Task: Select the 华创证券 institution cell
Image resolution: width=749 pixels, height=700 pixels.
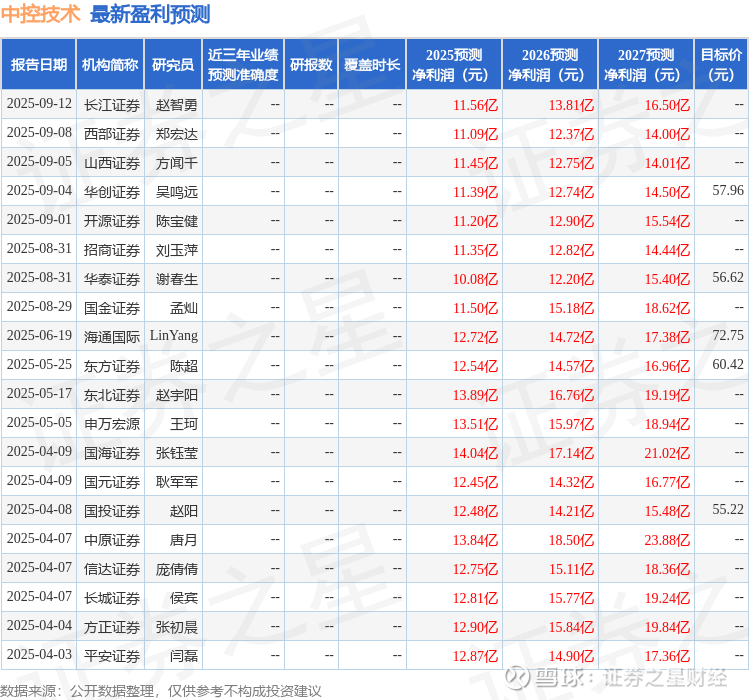Action: [112, 192]
